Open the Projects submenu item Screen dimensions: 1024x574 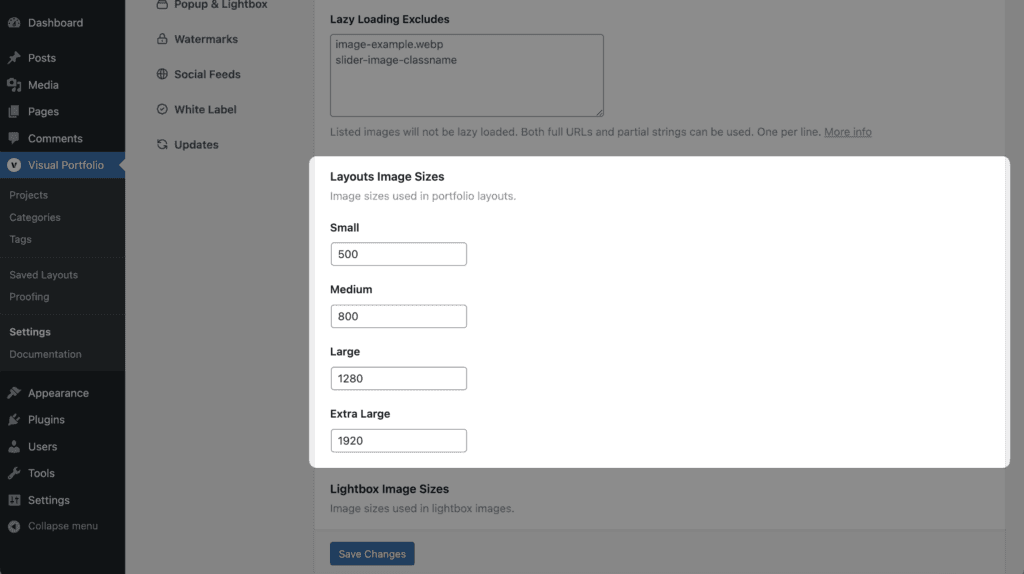pos(28,195)
